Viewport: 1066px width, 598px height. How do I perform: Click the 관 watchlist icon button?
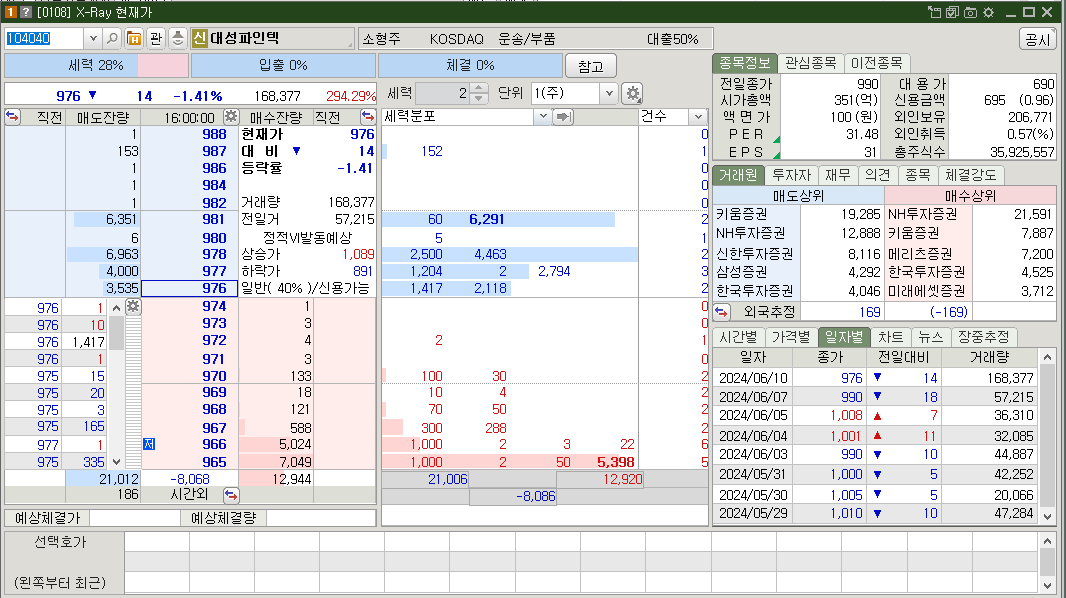(156, 38)
